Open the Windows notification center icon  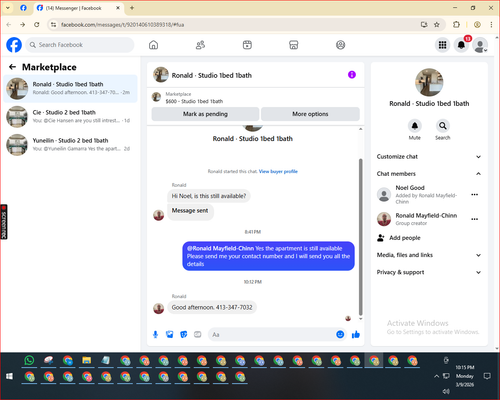(x=487, y=376)
